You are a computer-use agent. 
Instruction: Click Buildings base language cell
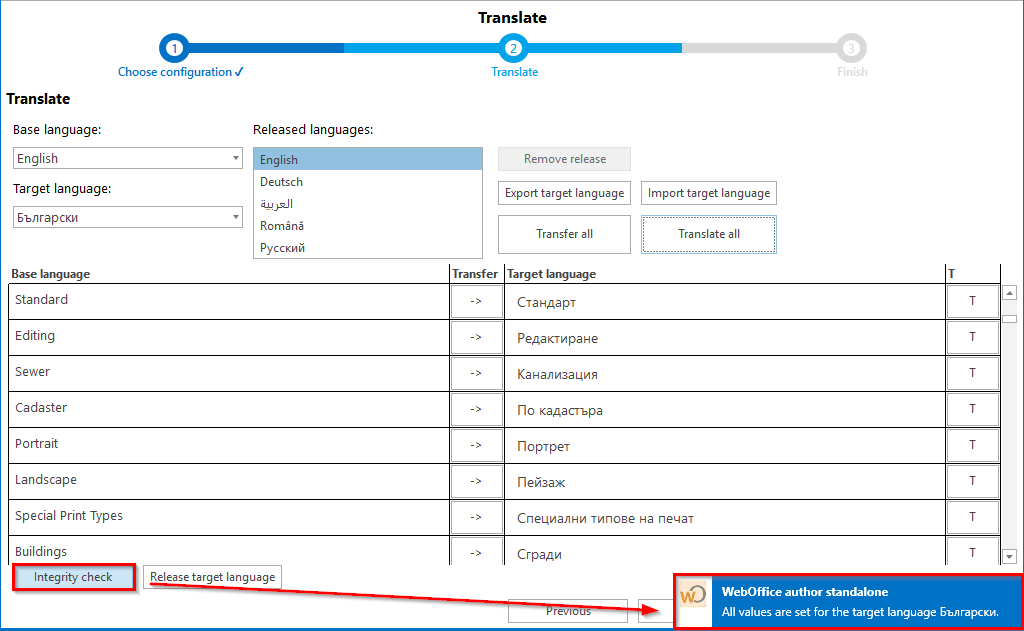[x=229, y=551]
